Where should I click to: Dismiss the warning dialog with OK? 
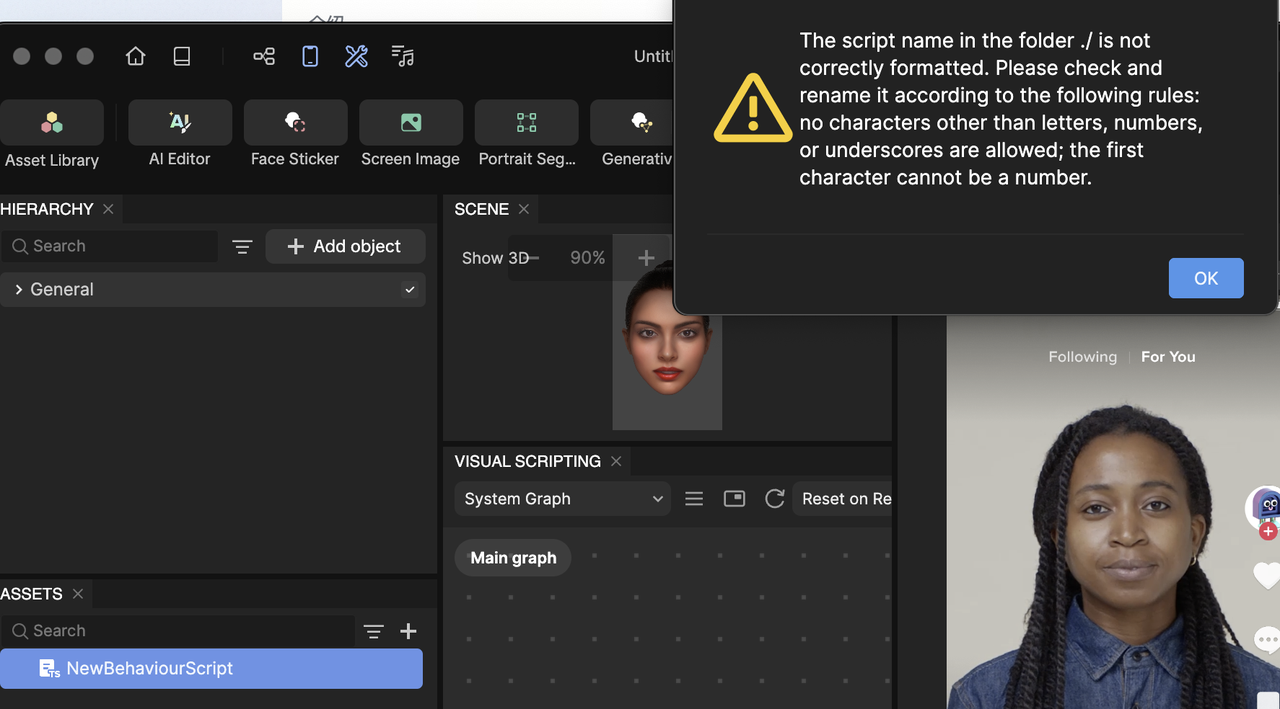[1206, 278]
